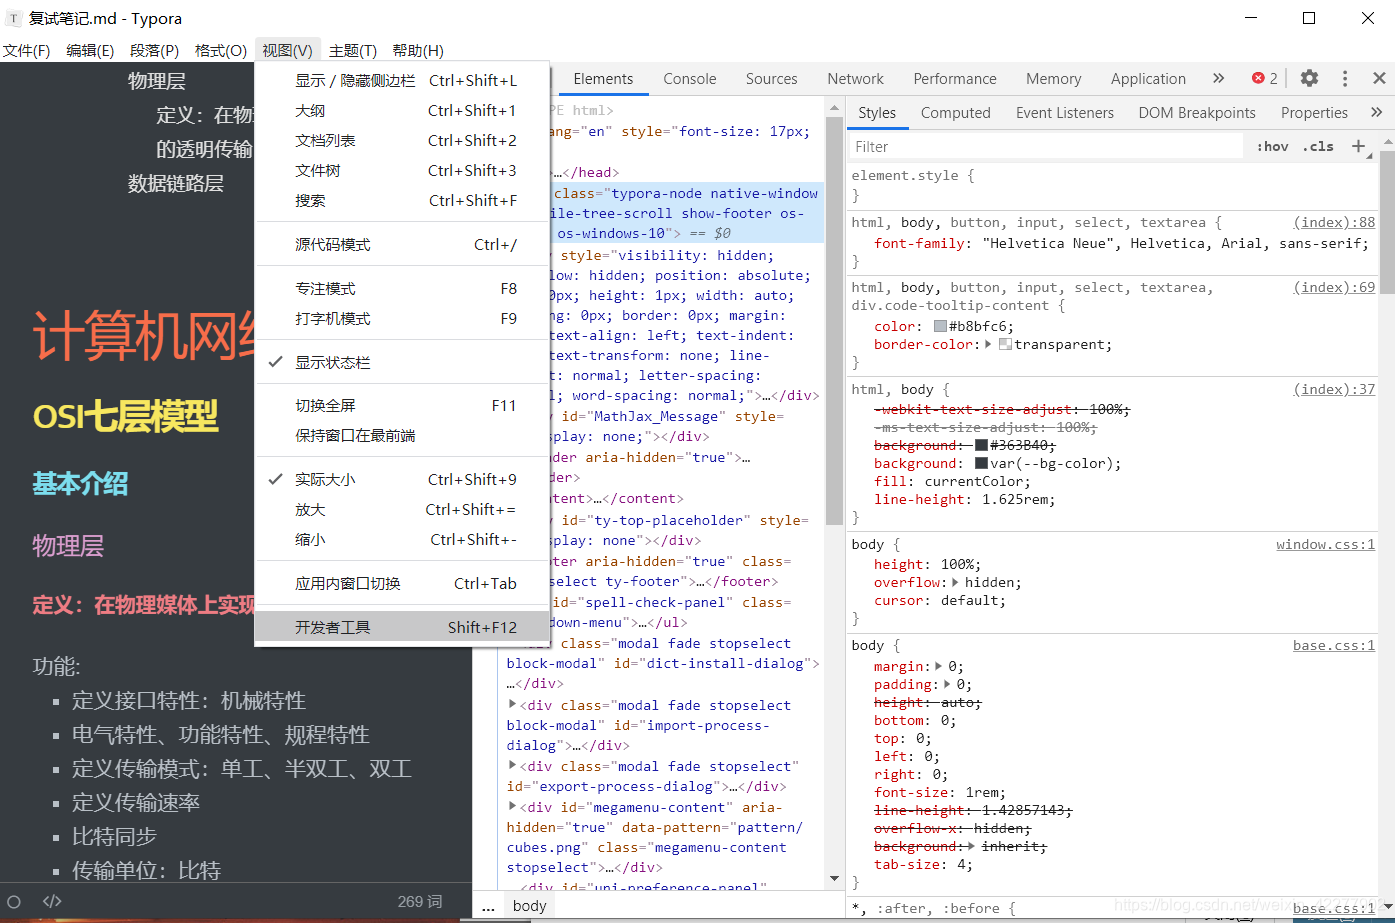Open window.css:1 source link
The width and height of the screenshot is (1395, 923).
click(1325, 544)
